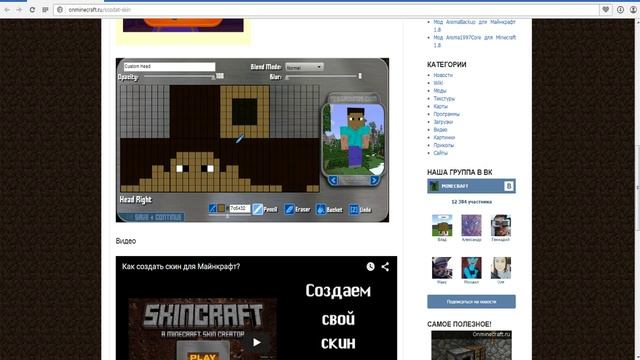This screenshot has width=640, height=360.
Task: Open VK member avatar Александр
Action: tap(471, 225)
